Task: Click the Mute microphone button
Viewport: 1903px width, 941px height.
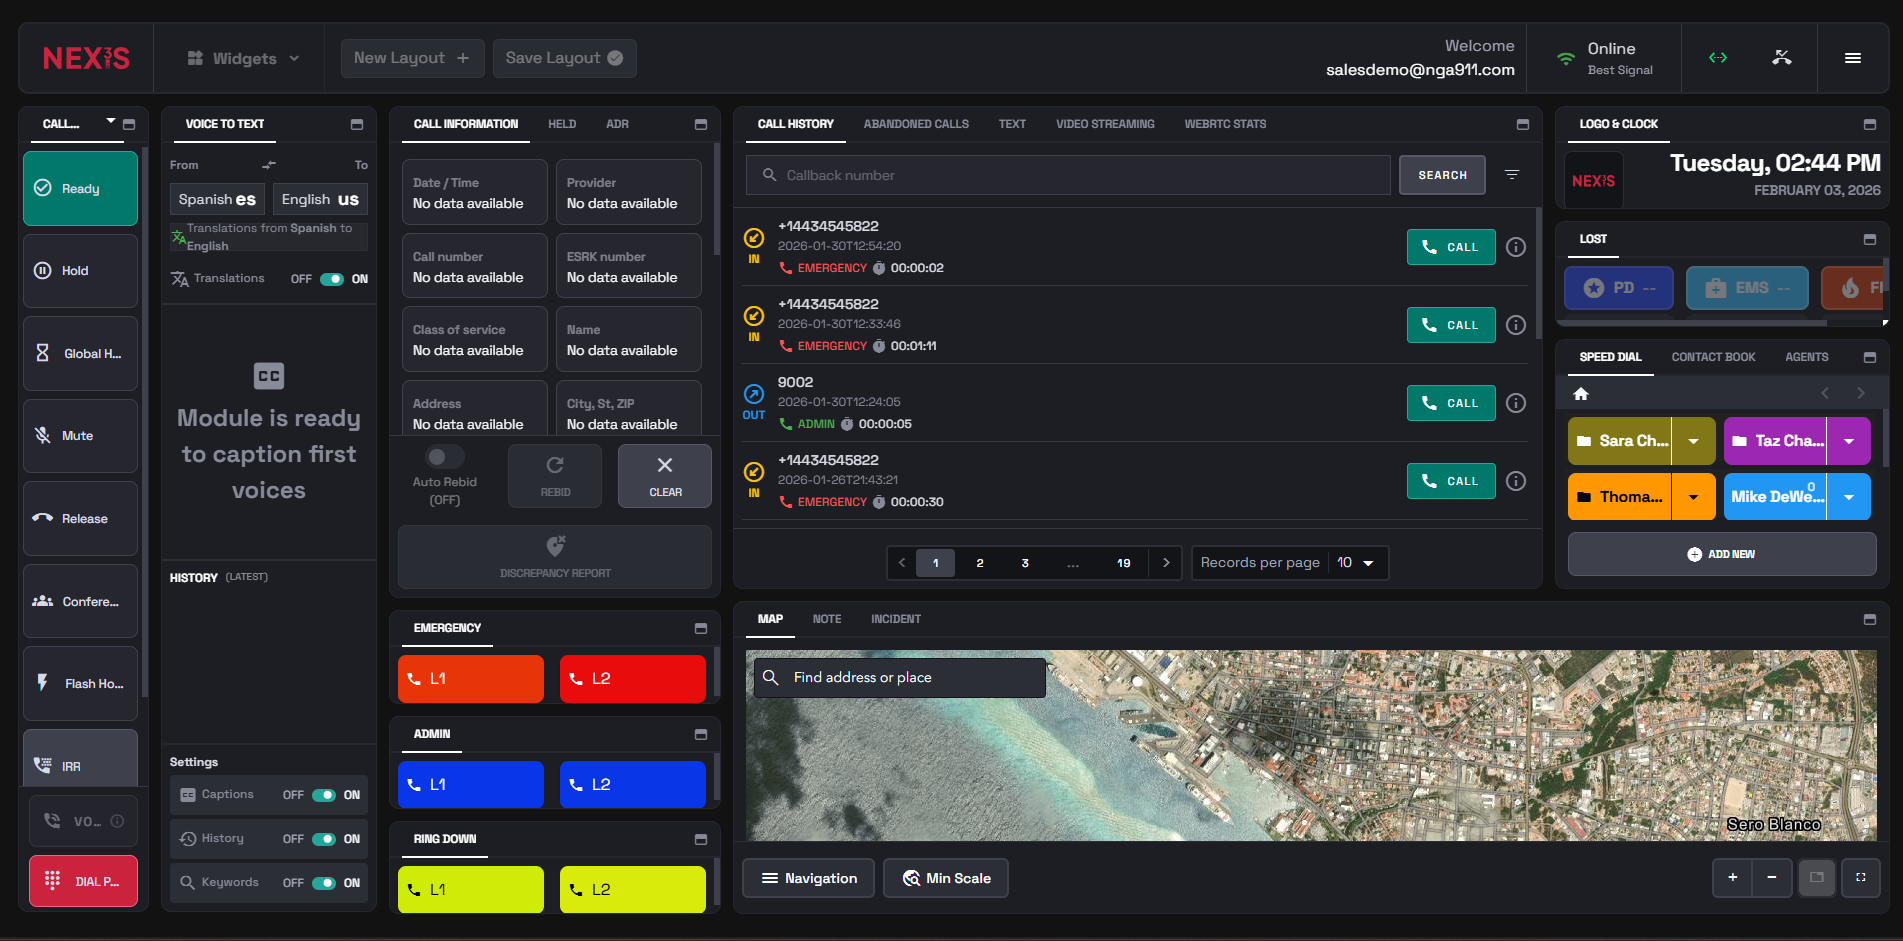Action: [x=80, y=436]
